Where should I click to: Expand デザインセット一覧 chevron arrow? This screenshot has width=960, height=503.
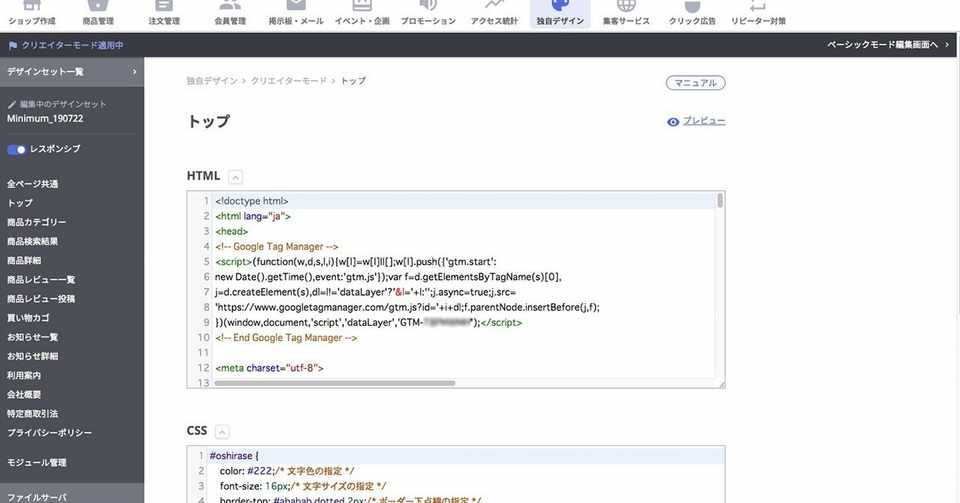134,72
